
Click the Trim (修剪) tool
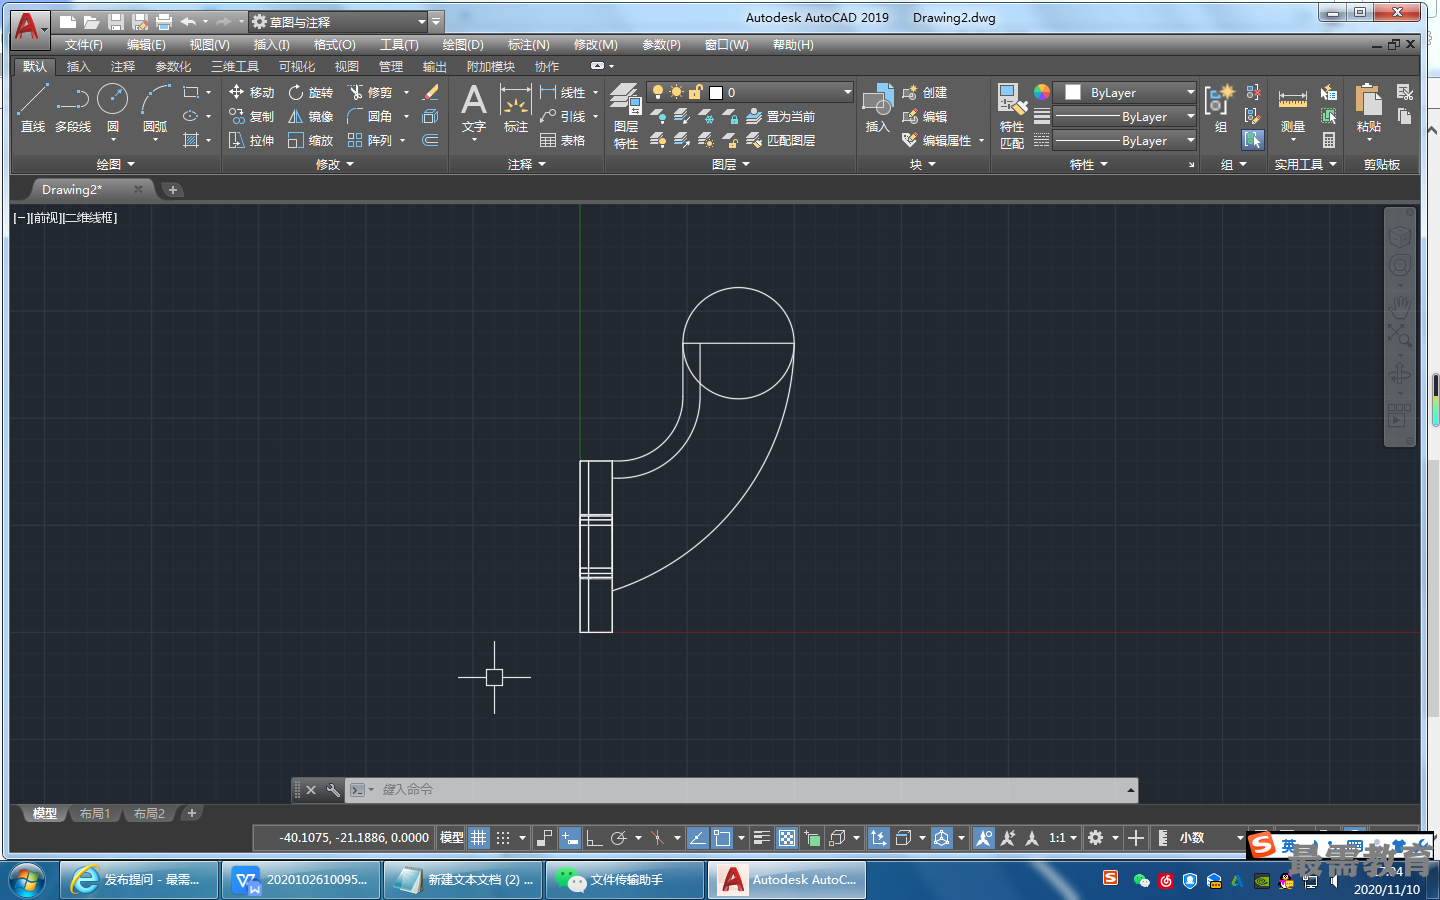(x=370, y=92)
